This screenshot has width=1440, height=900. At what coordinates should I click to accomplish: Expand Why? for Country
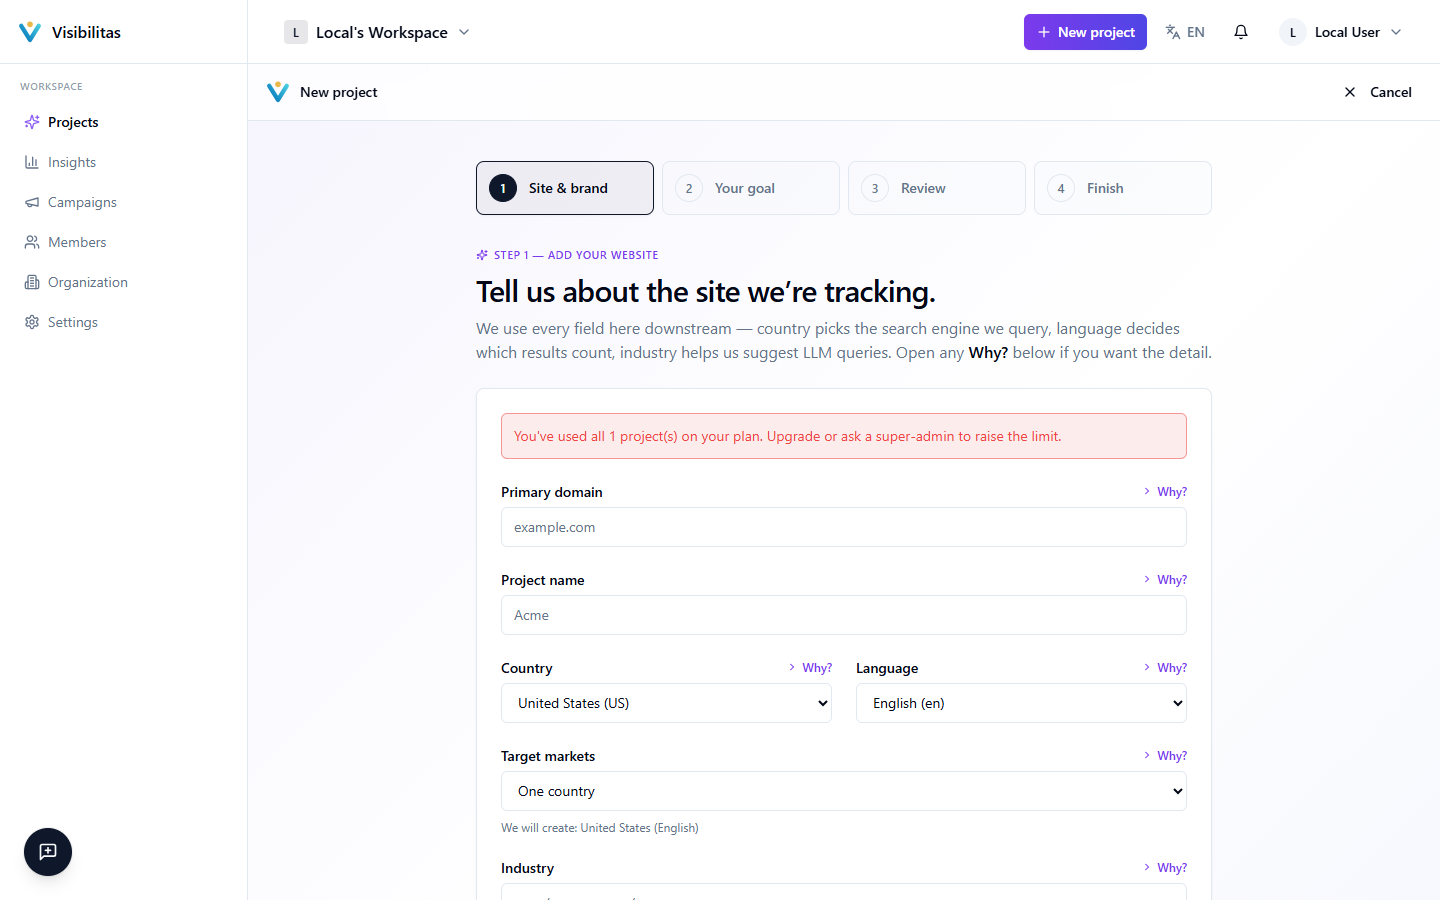[810, 668]
